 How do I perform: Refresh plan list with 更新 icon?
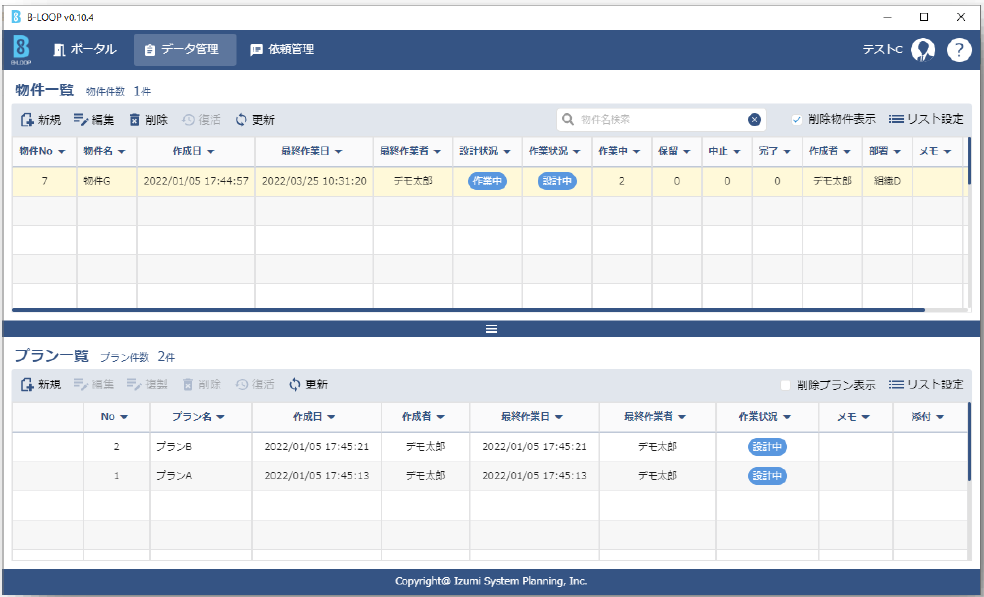click(295, 385)
